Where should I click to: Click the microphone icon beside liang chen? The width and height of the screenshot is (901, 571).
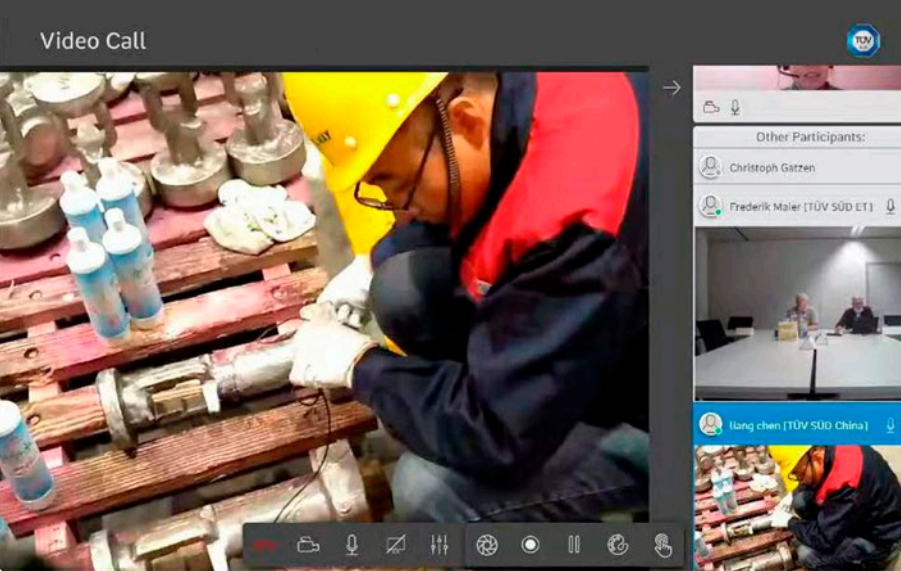tap(889, 426)
